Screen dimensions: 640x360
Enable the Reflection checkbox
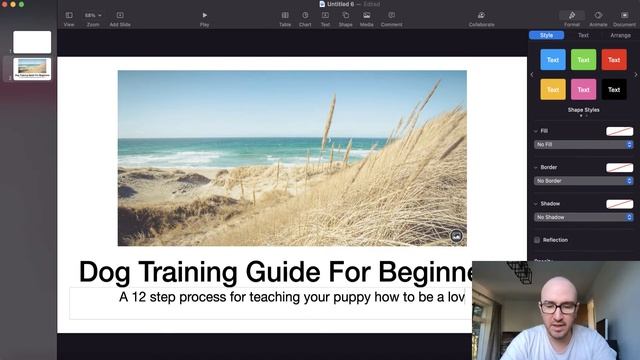click(x=537, y=240)
